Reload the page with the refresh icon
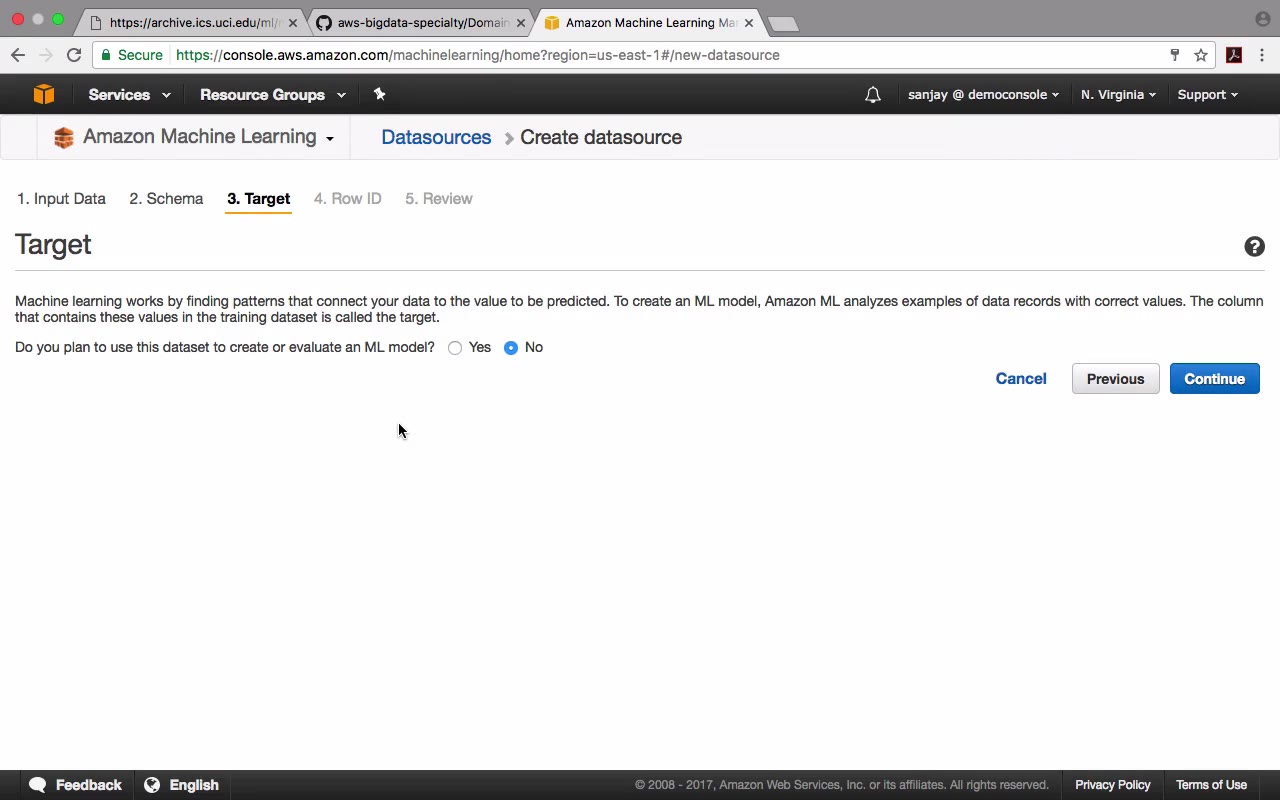Image resolution: width=1280 pixels, height=800 pixels. pos(74,55)
